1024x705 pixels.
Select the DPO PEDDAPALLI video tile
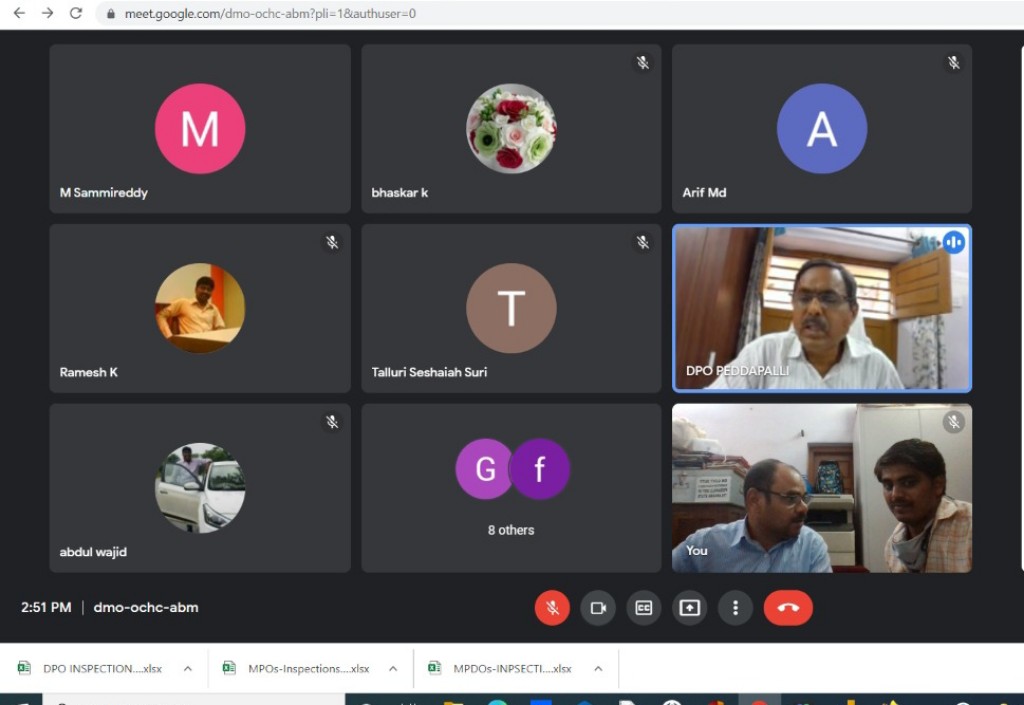click(x=821, y=308)
